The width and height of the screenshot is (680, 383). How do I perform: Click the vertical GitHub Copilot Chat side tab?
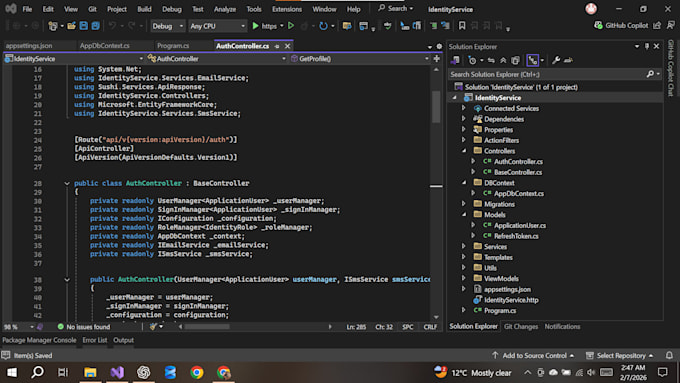point(671,68)
